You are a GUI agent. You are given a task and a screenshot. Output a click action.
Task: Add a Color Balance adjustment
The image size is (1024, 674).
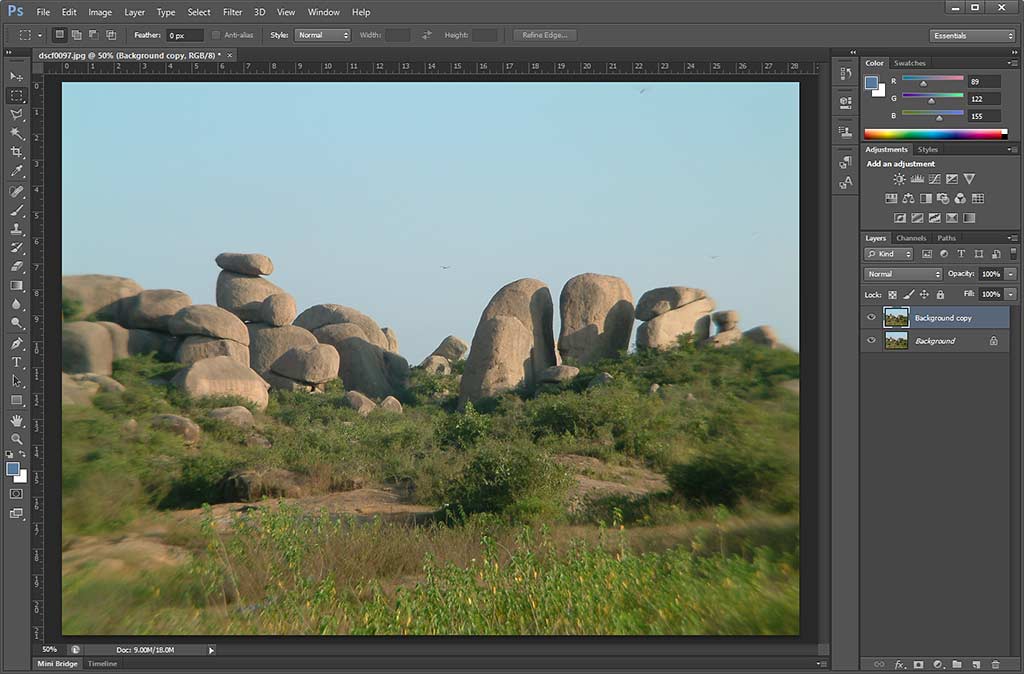point(908,199)
